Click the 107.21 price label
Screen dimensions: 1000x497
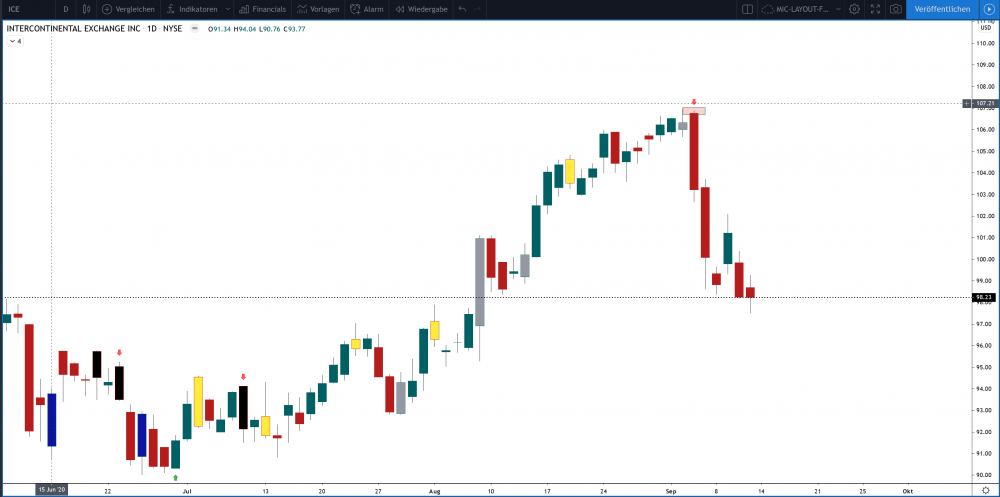tap(984, 103)
